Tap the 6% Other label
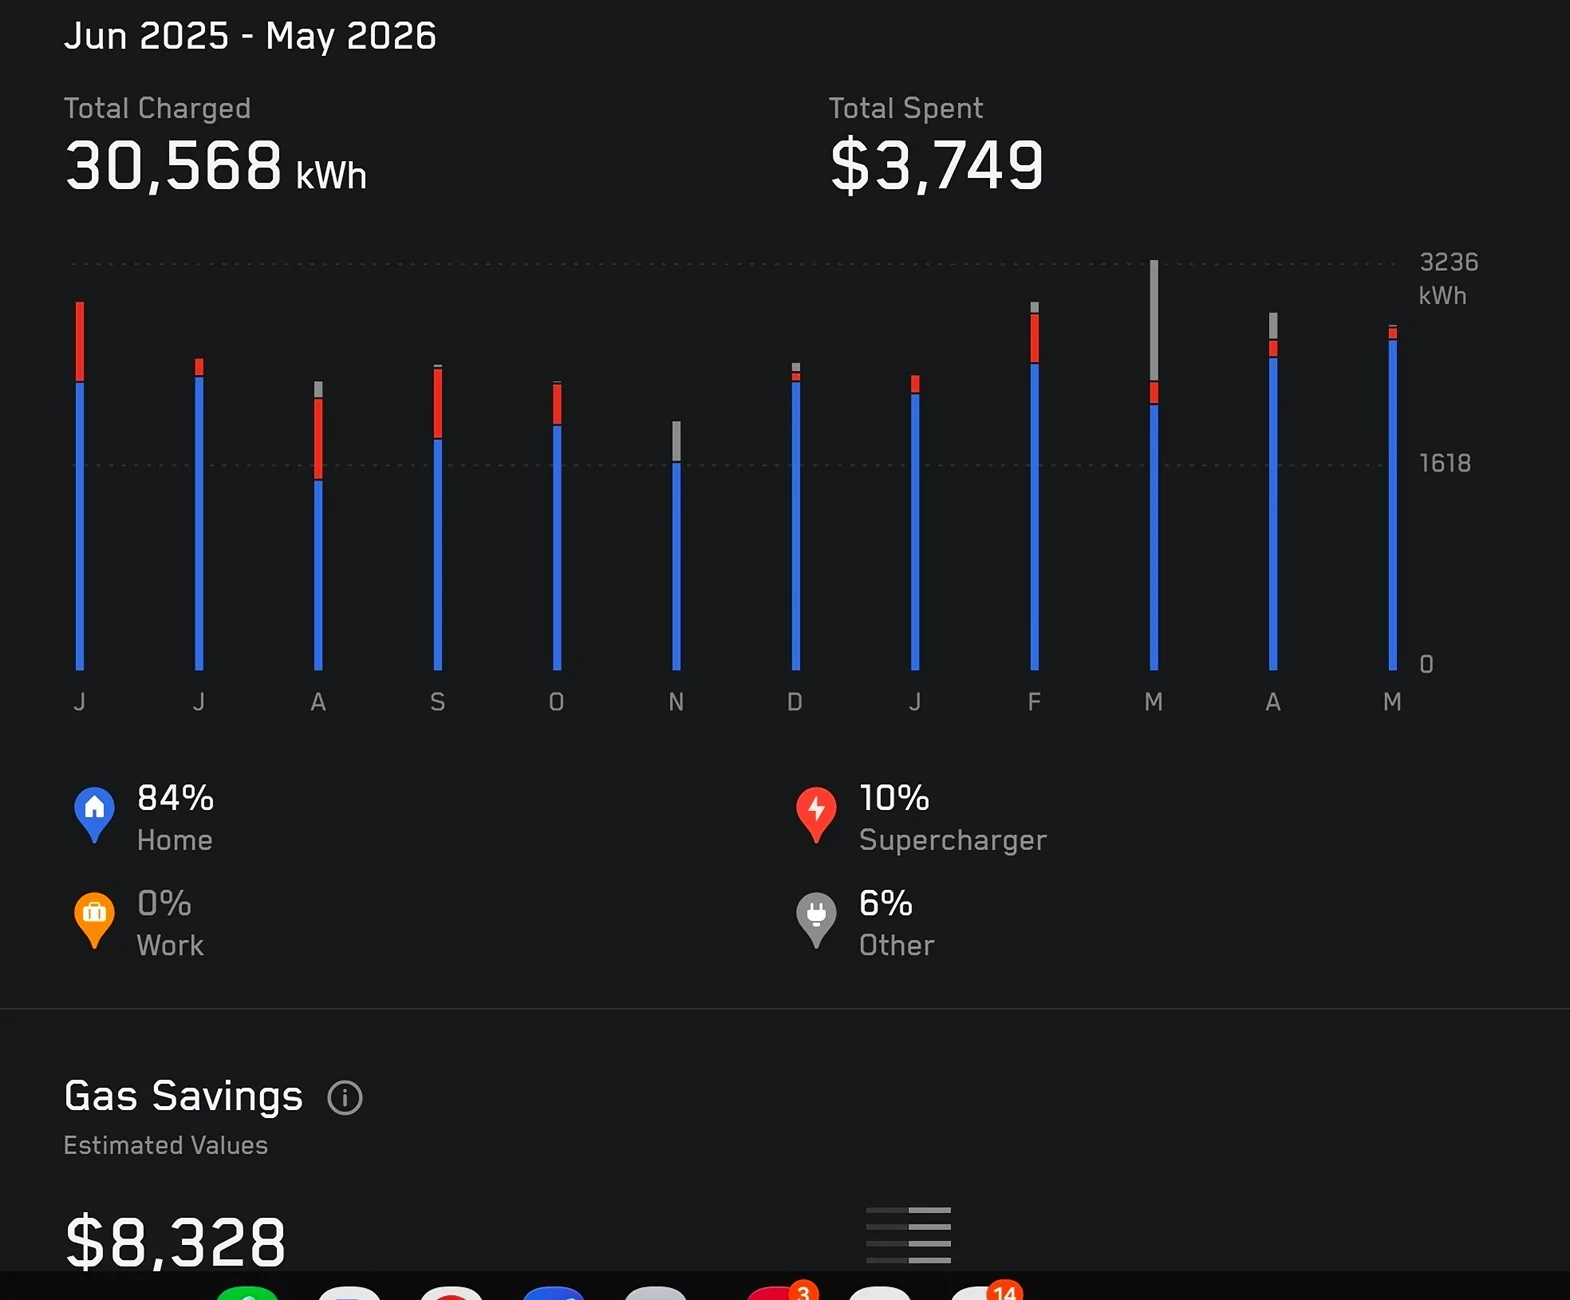Screen dimensions: 1570x1300 (x=896, y=923)
